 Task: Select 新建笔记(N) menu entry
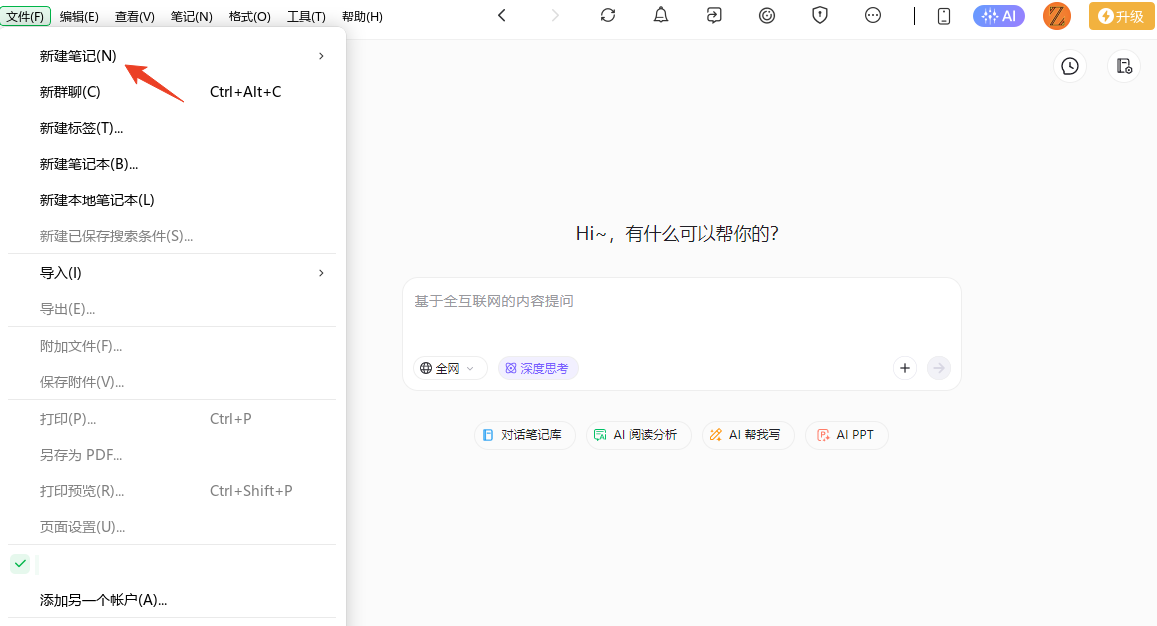[172, 56]
